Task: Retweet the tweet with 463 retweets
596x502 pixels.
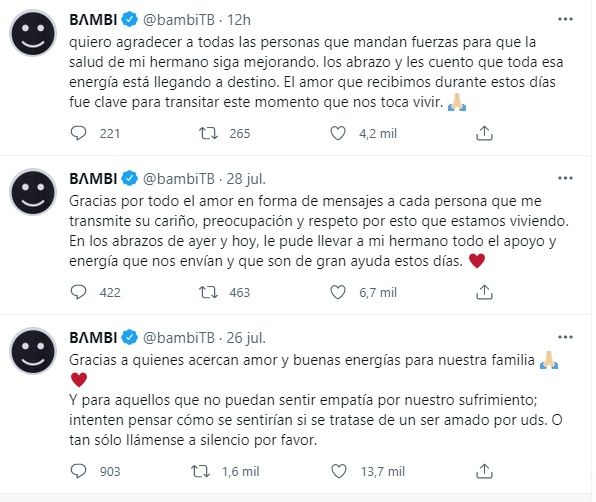Action: [x=209, y=292]
